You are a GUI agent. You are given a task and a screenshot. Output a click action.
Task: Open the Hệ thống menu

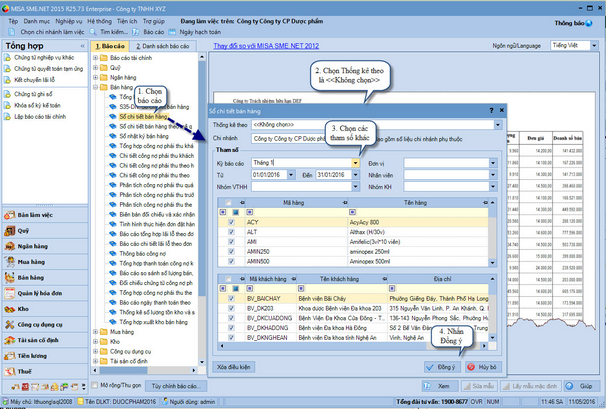(x=99, y=21)
